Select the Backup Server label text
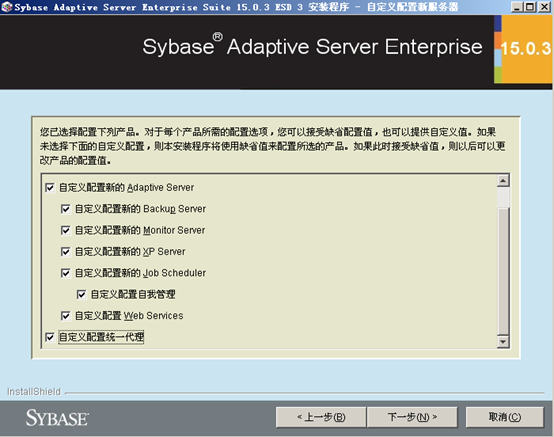The width and height of the screenshot is (554, 437). [140, 209]
